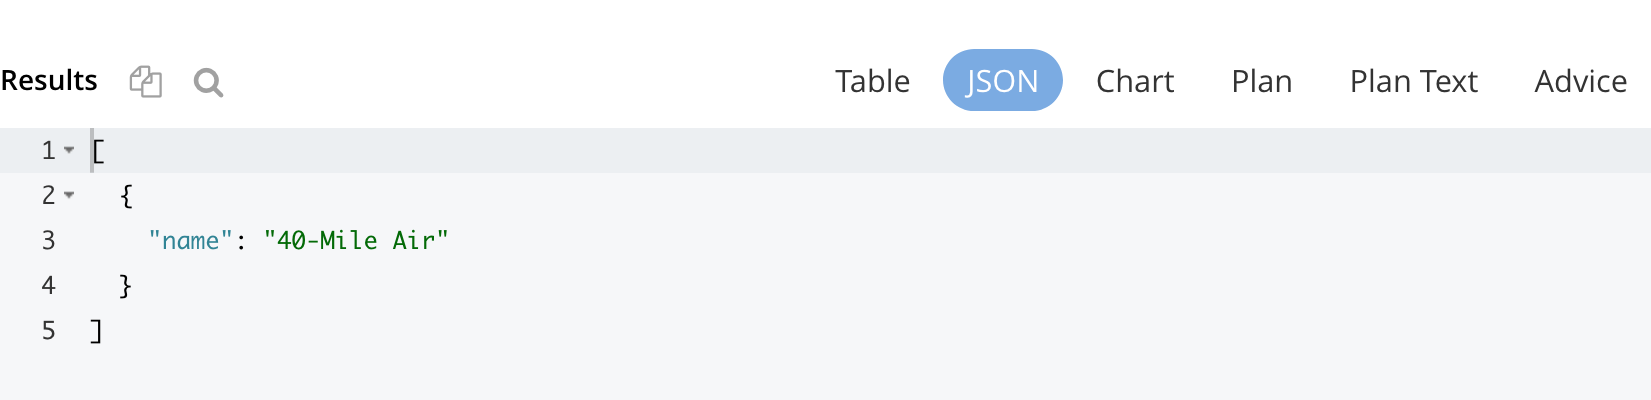Open the Chart tab
1651x400 pixels.
[1134, 81]
